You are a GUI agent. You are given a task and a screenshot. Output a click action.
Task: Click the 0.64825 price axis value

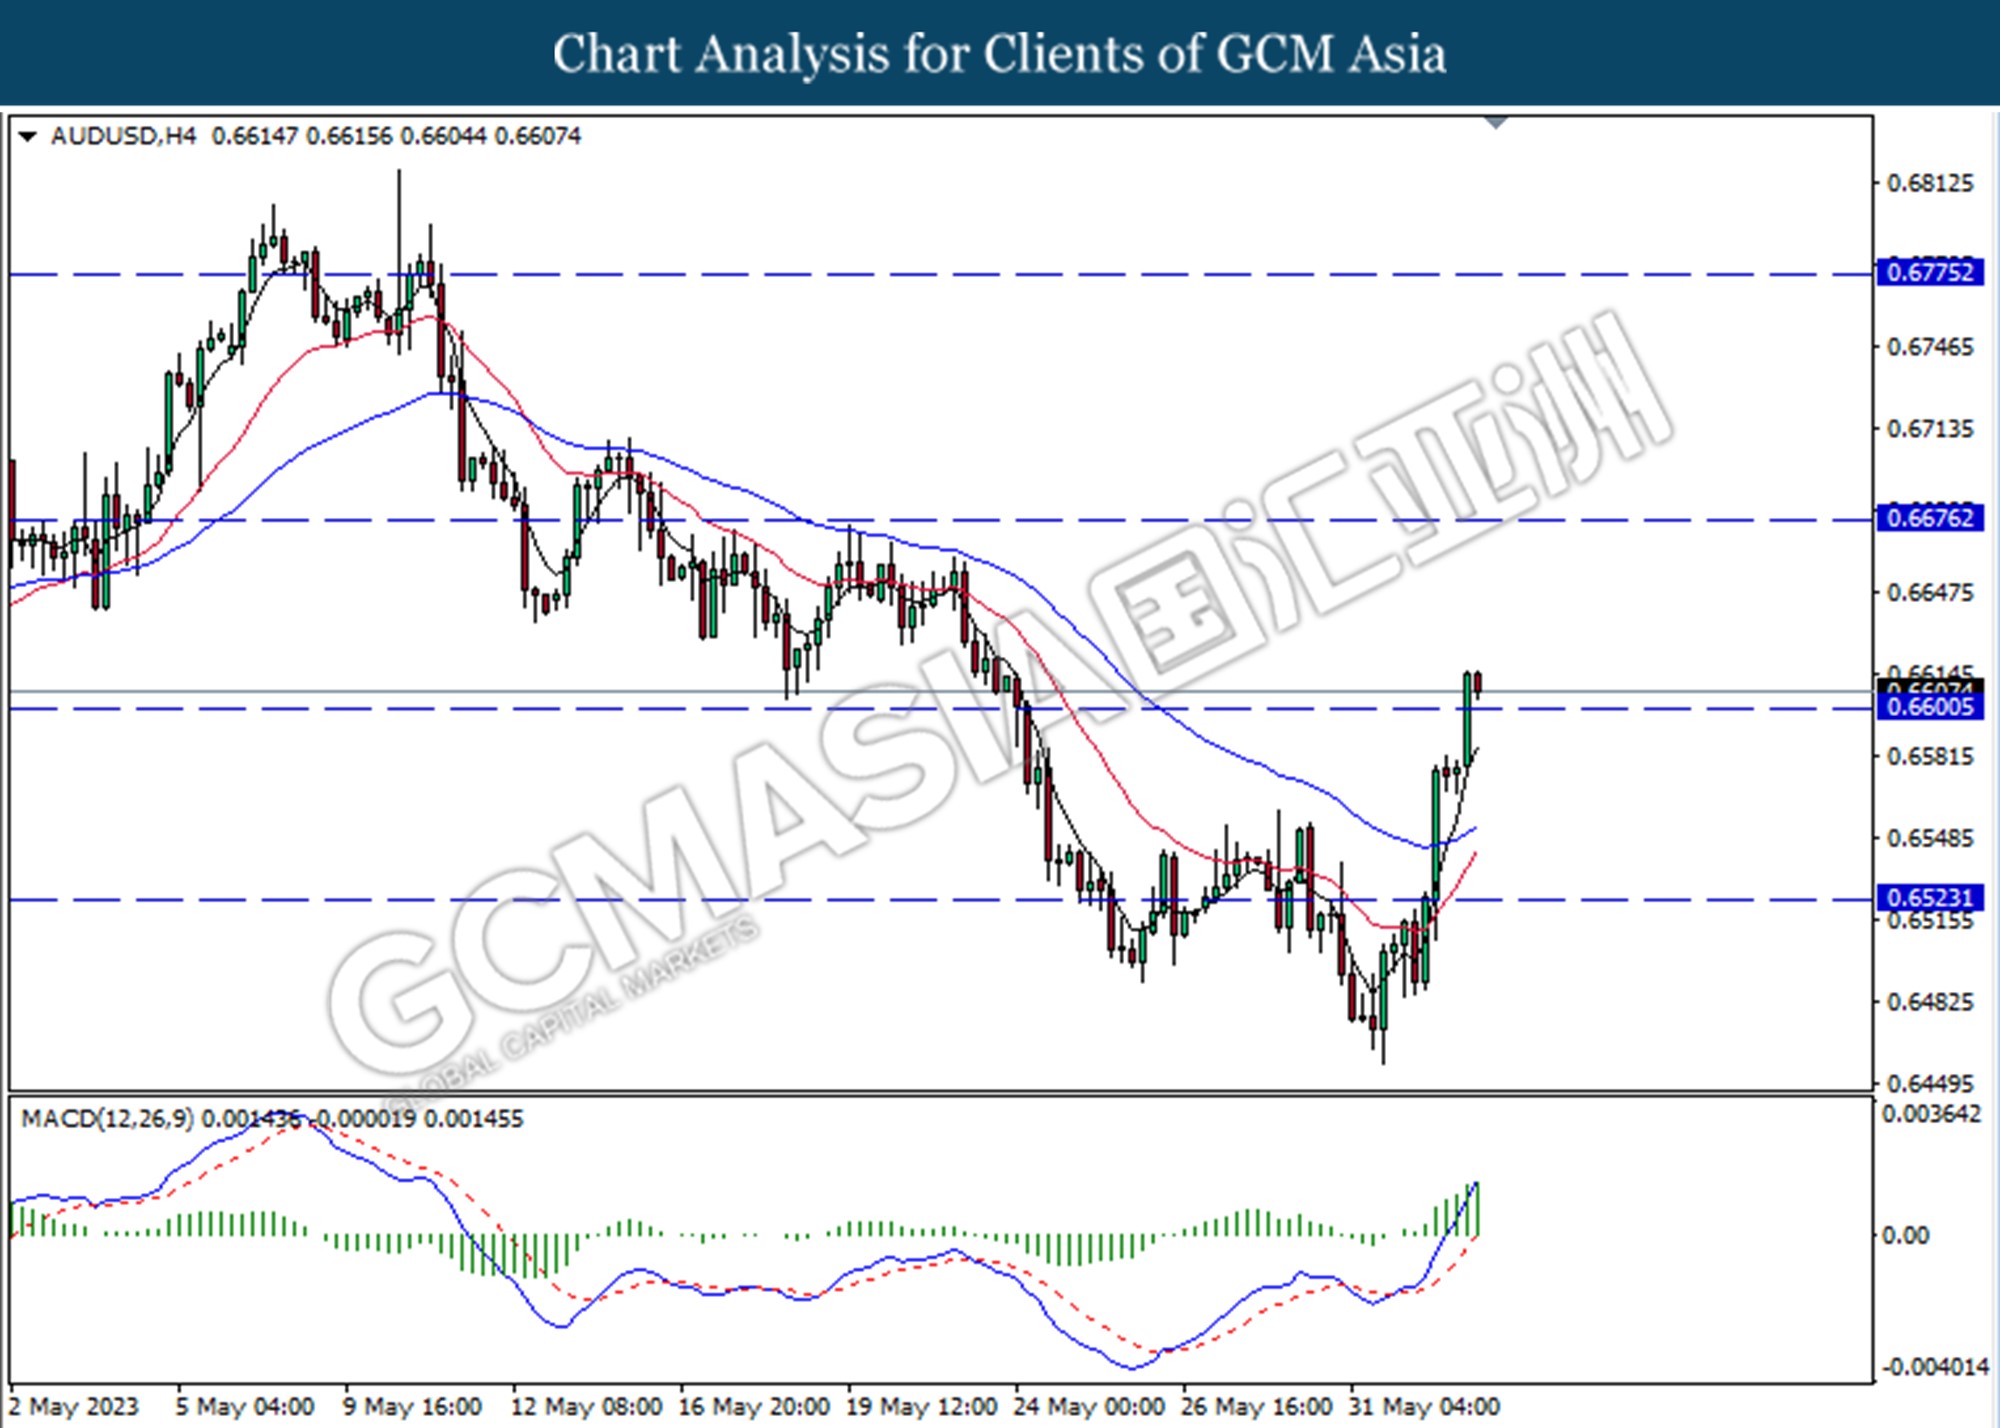[x=1930, y=1002]
